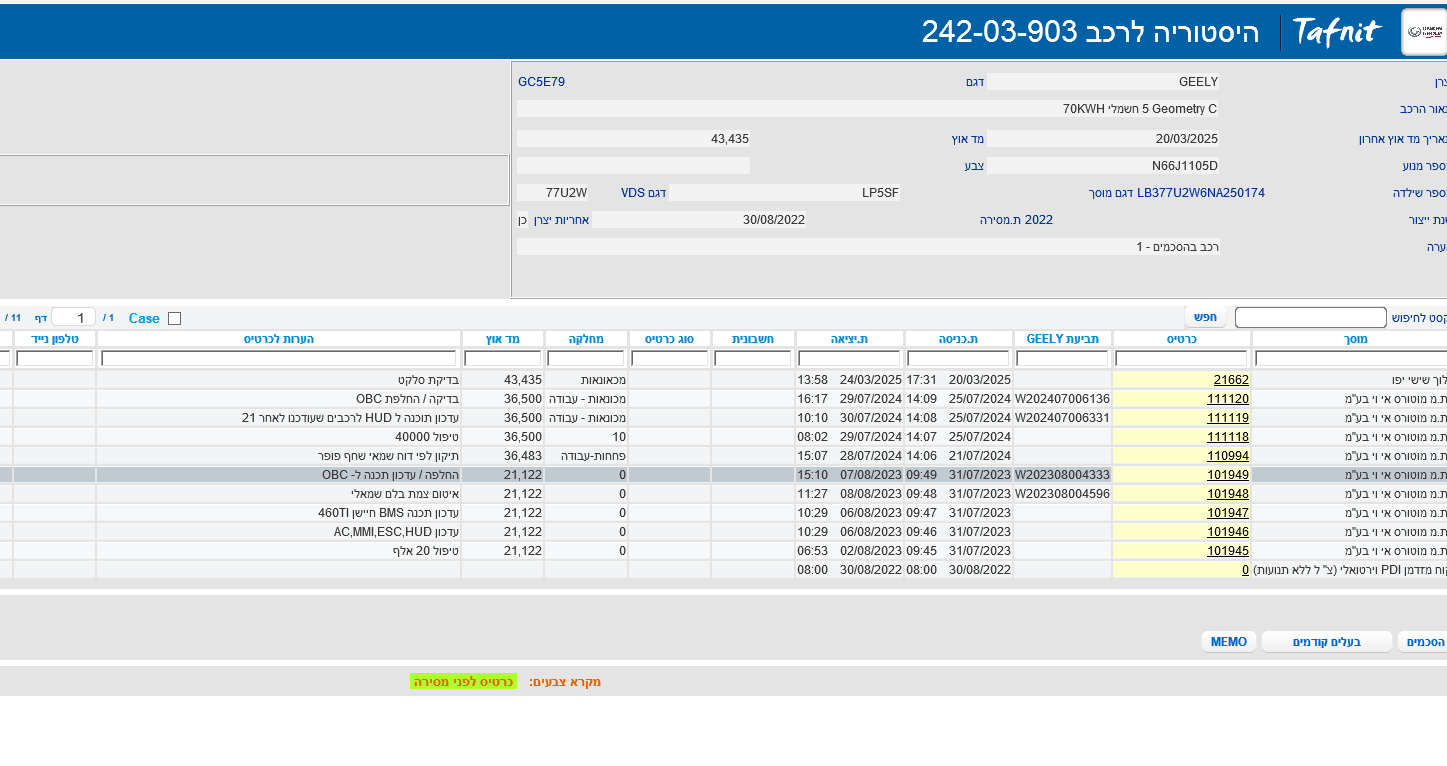Select claim cell W202407006136

[x=1062, y=399]
